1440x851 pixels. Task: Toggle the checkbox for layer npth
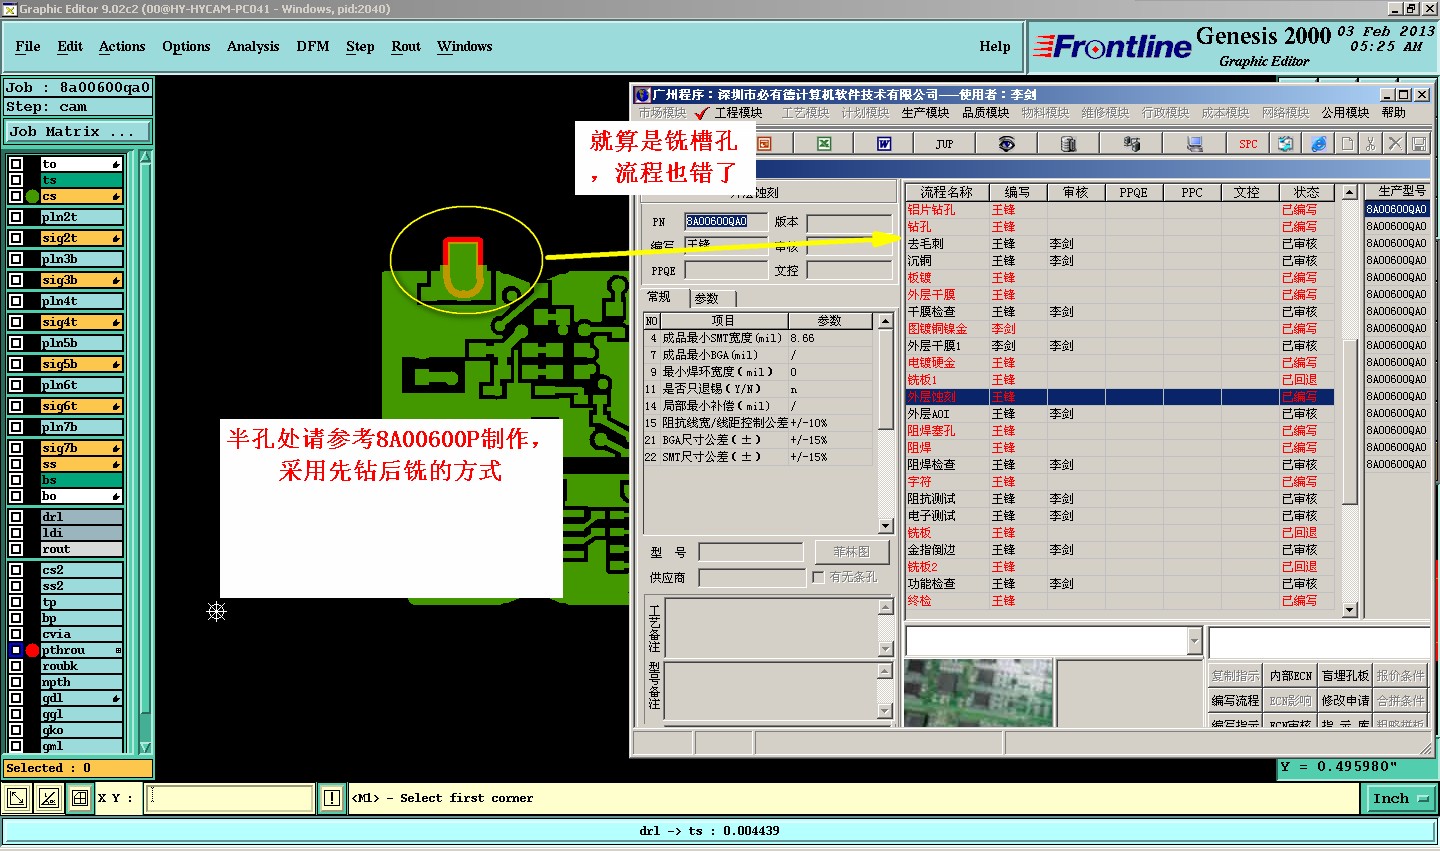click(16, 682)
